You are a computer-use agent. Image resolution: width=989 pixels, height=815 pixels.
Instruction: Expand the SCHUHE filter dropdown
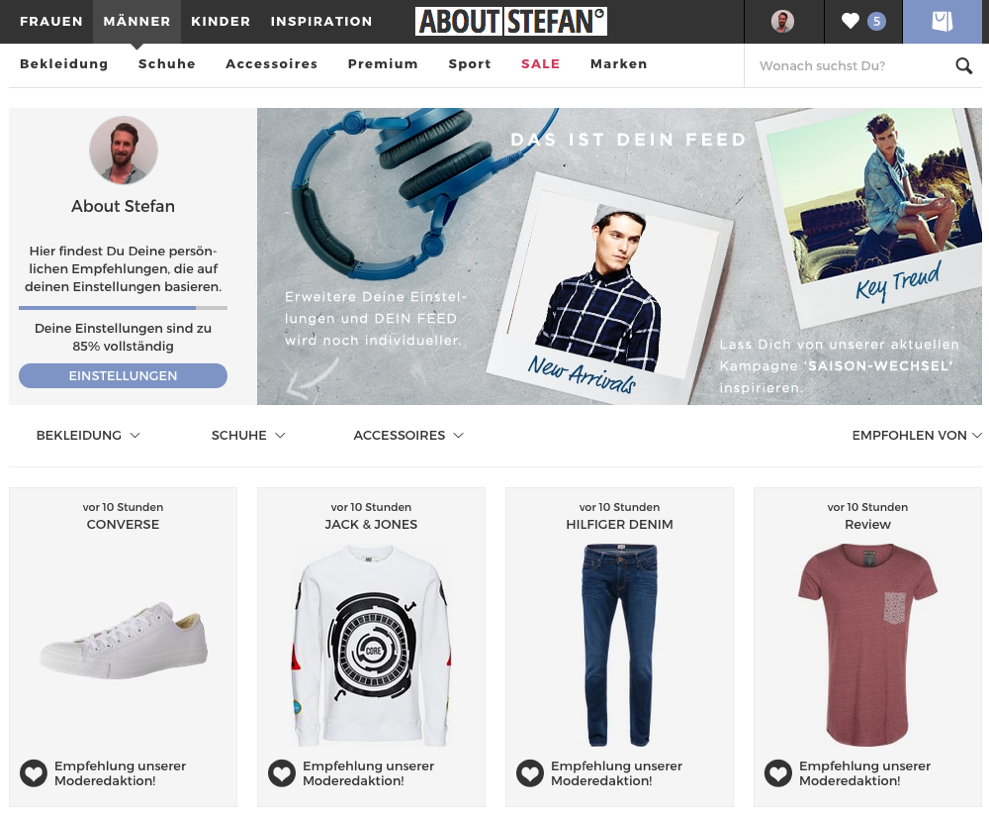pyautogui.click(x=248, y=435)
